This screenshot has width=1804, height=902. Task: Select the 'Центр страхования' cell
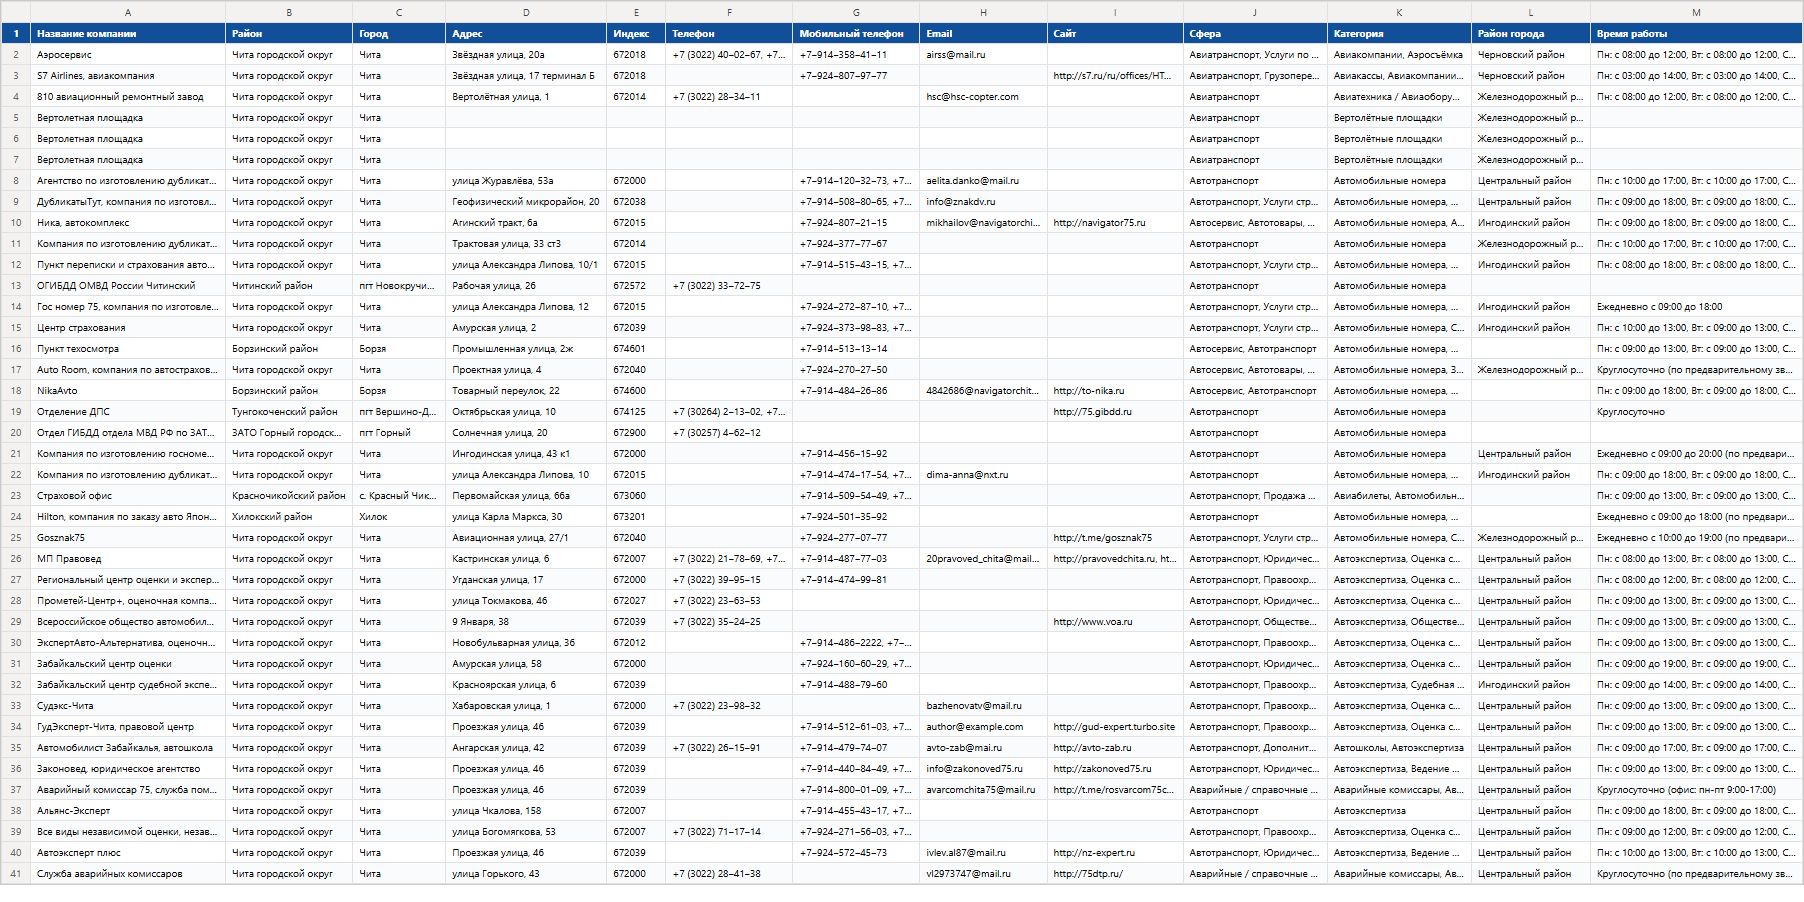tap(128, 327)
